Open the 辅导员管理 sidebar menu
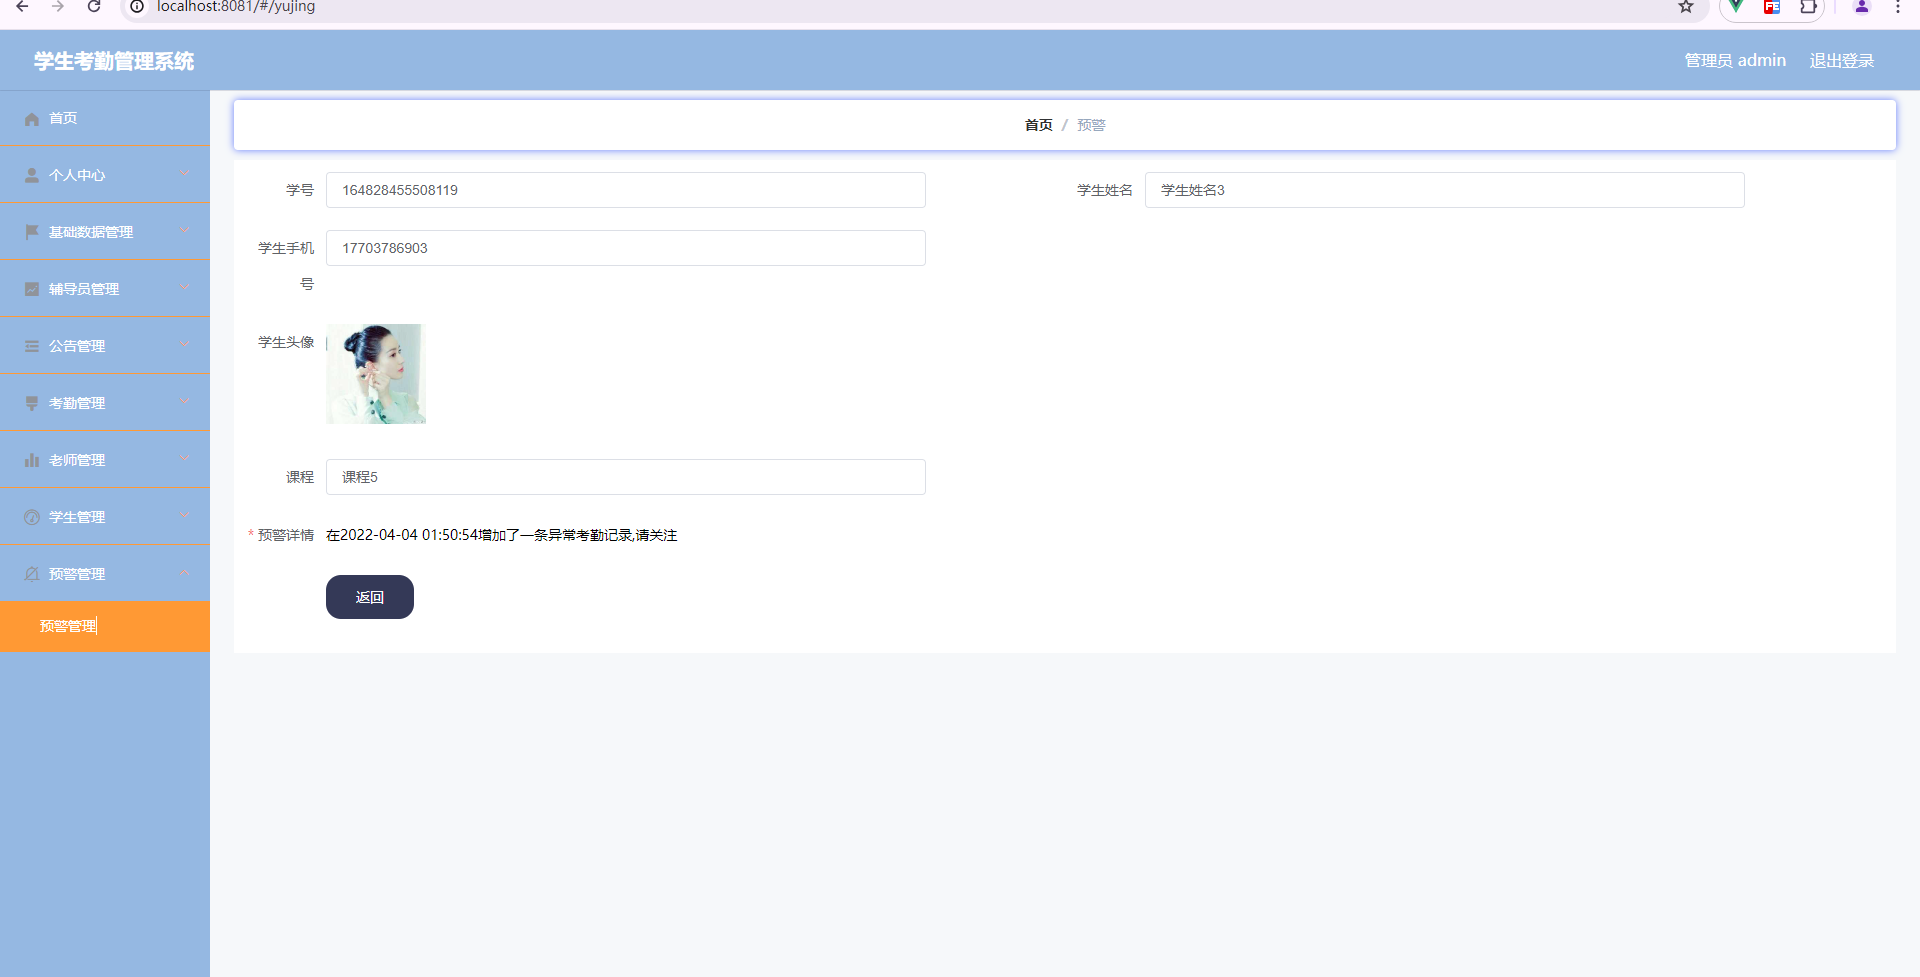 (x=105, y=289)
